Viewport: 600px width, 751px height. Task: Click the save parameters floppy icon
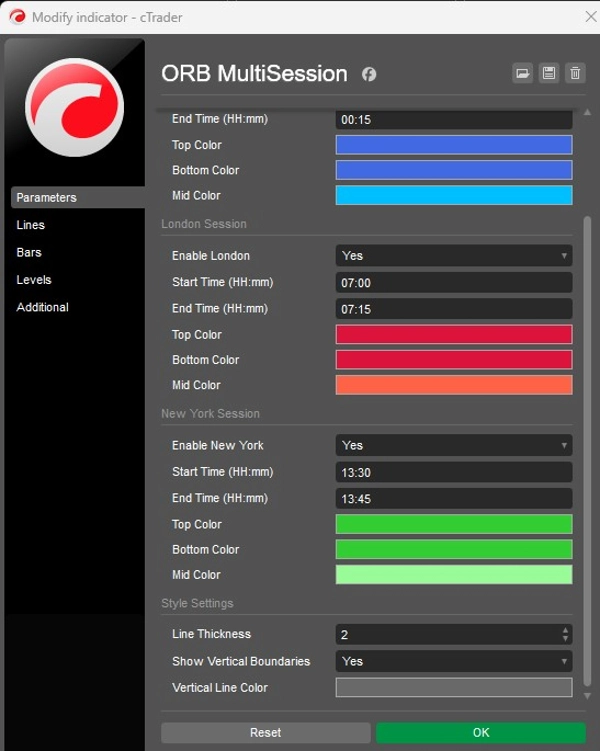pyautogui.click(x=549, y=73)
